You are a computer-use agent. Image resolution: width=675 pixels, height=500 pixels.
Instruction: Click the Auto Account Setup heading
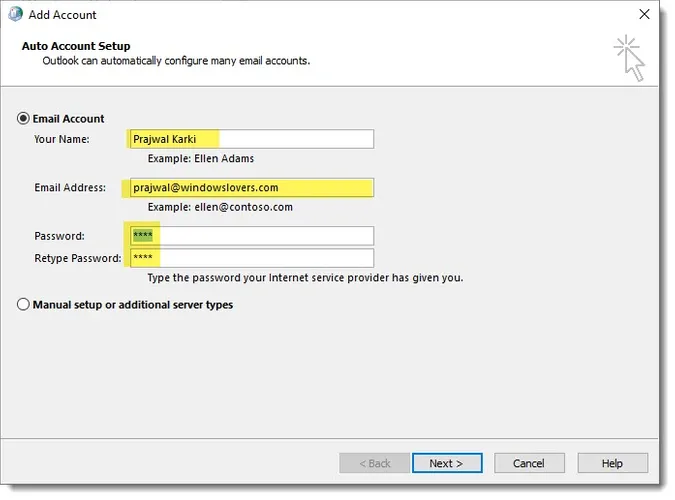tap(76, 46)
